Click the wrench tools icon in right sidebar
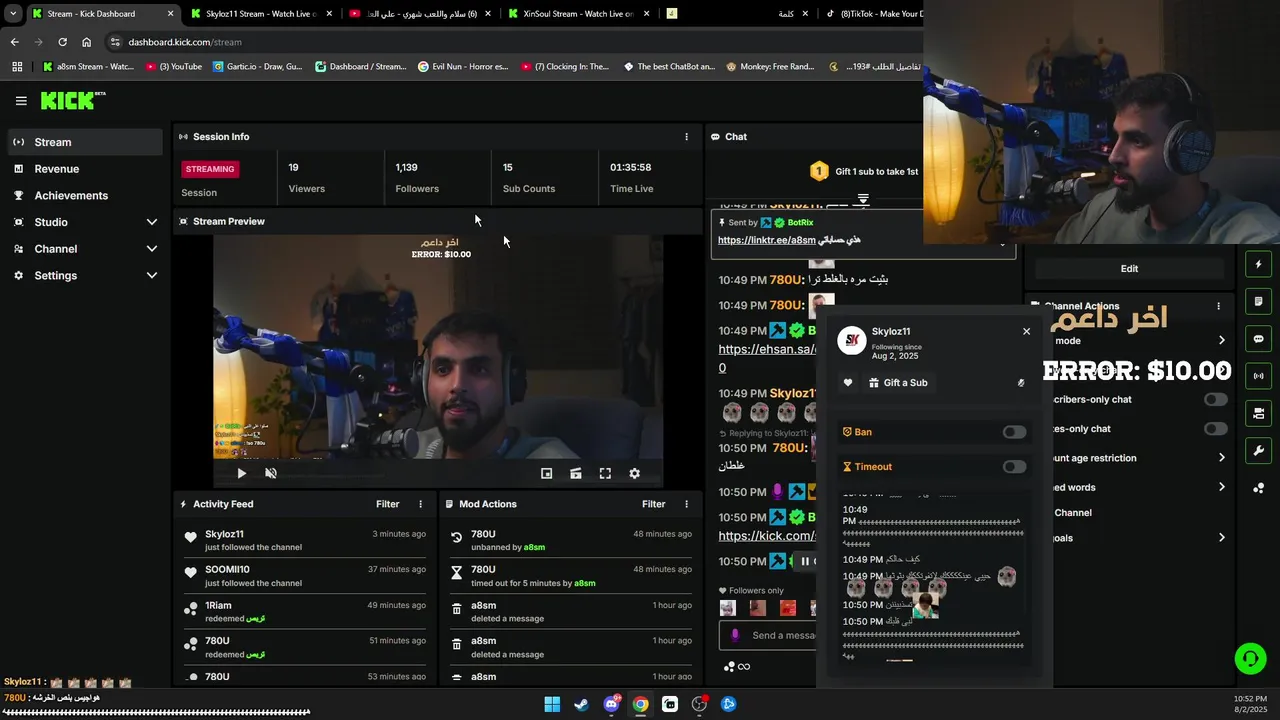Screen dimensions: 1280x720 pyautogui.click(x=1258, y=451)
